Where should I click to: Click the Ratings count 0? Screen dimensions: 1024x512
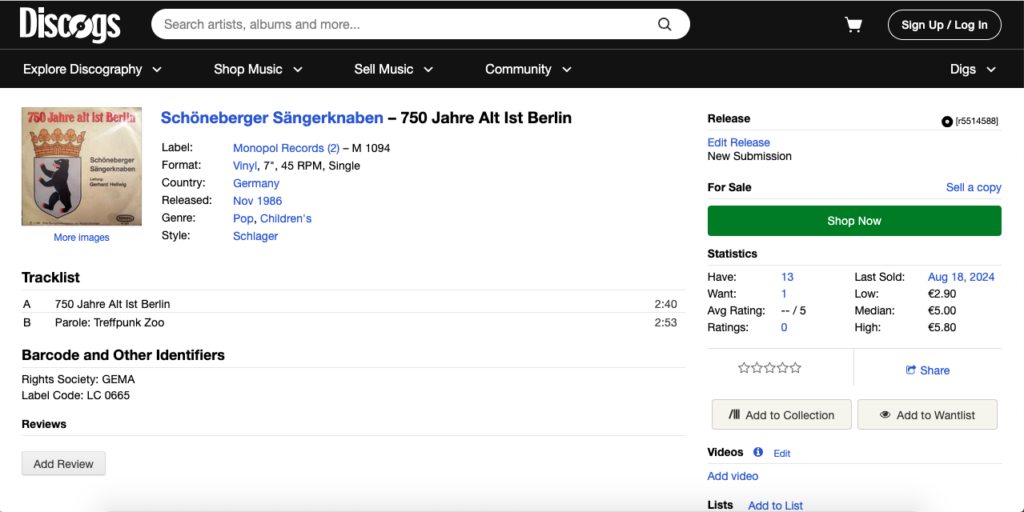(x=784, y=328)
